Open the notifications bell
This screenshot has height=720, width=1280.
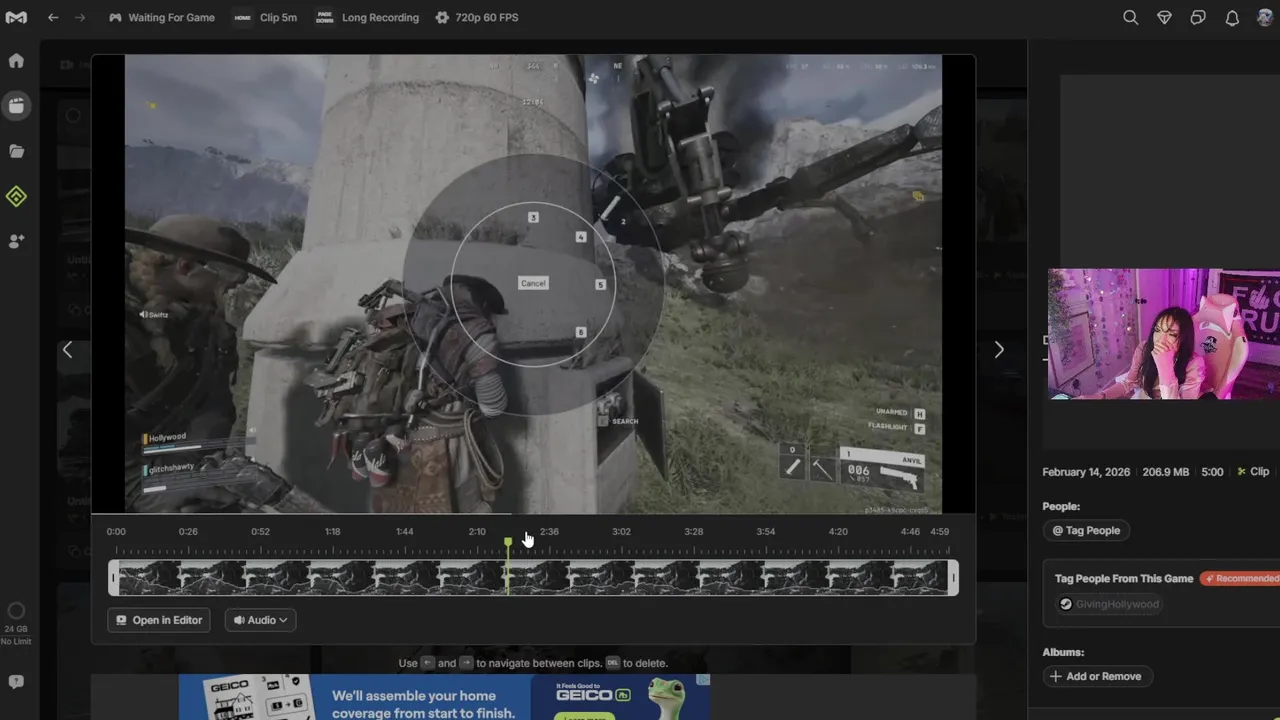(x=1232, y=17)
